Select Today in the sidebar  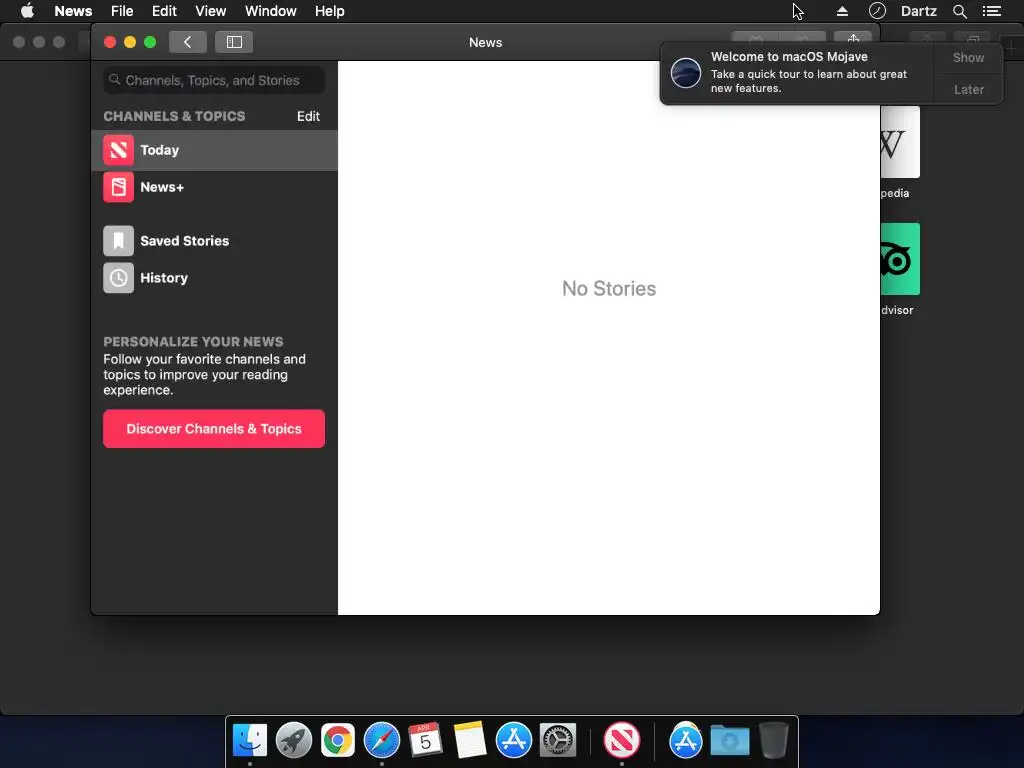click(214, 150)
